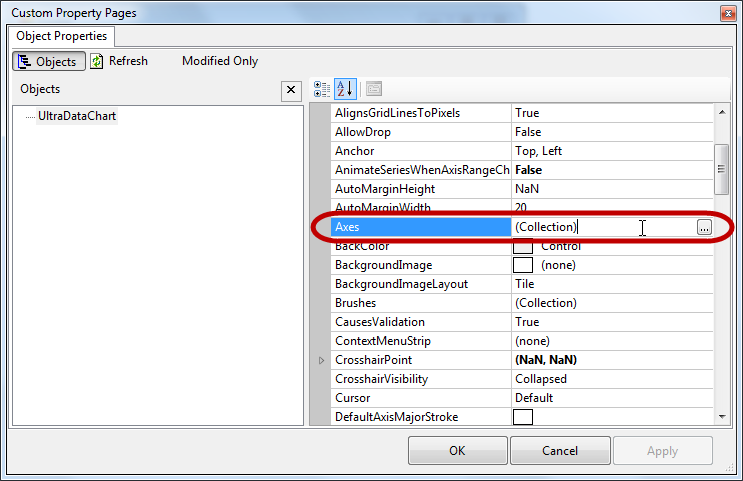743x481 pixels.
Task: Select UltraDataChart in the objects tree
Action: tap(77, 116)
